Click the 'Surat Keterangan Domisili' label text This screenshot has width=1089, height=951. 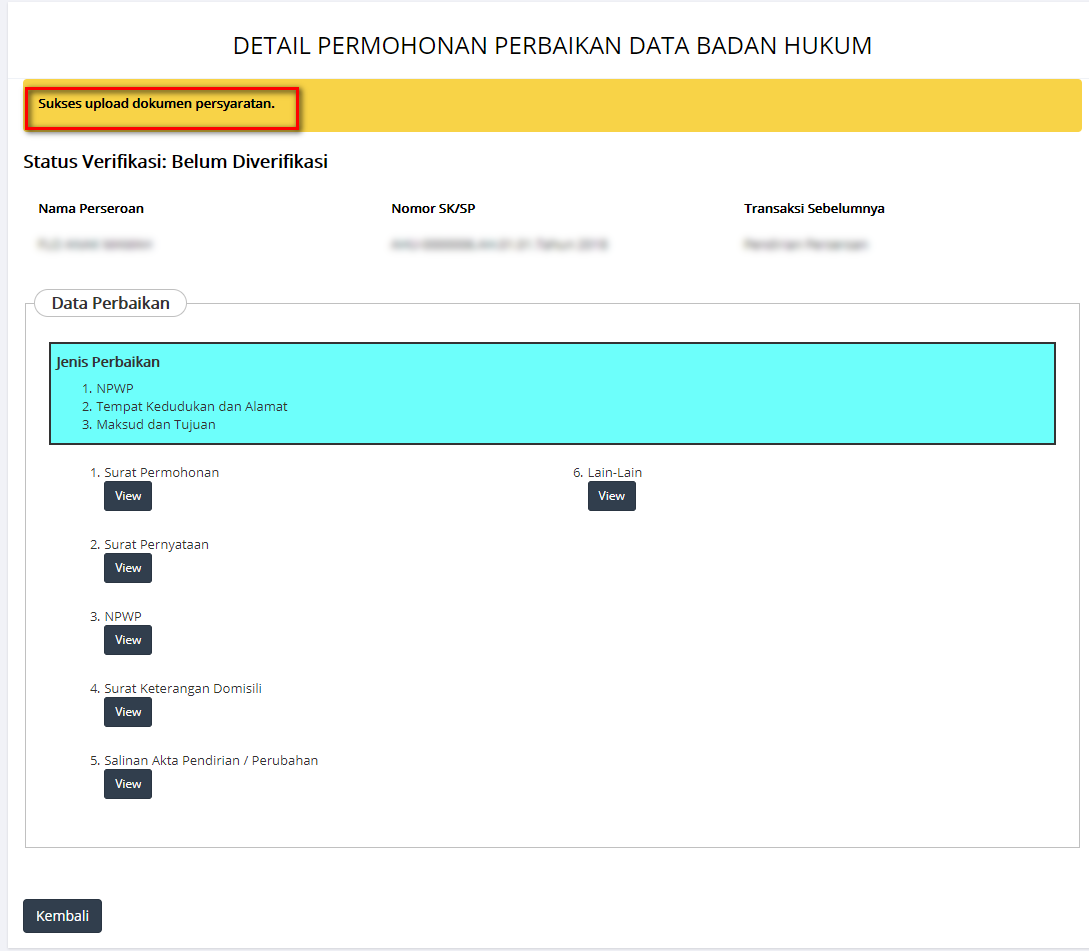tap(182, 688)
